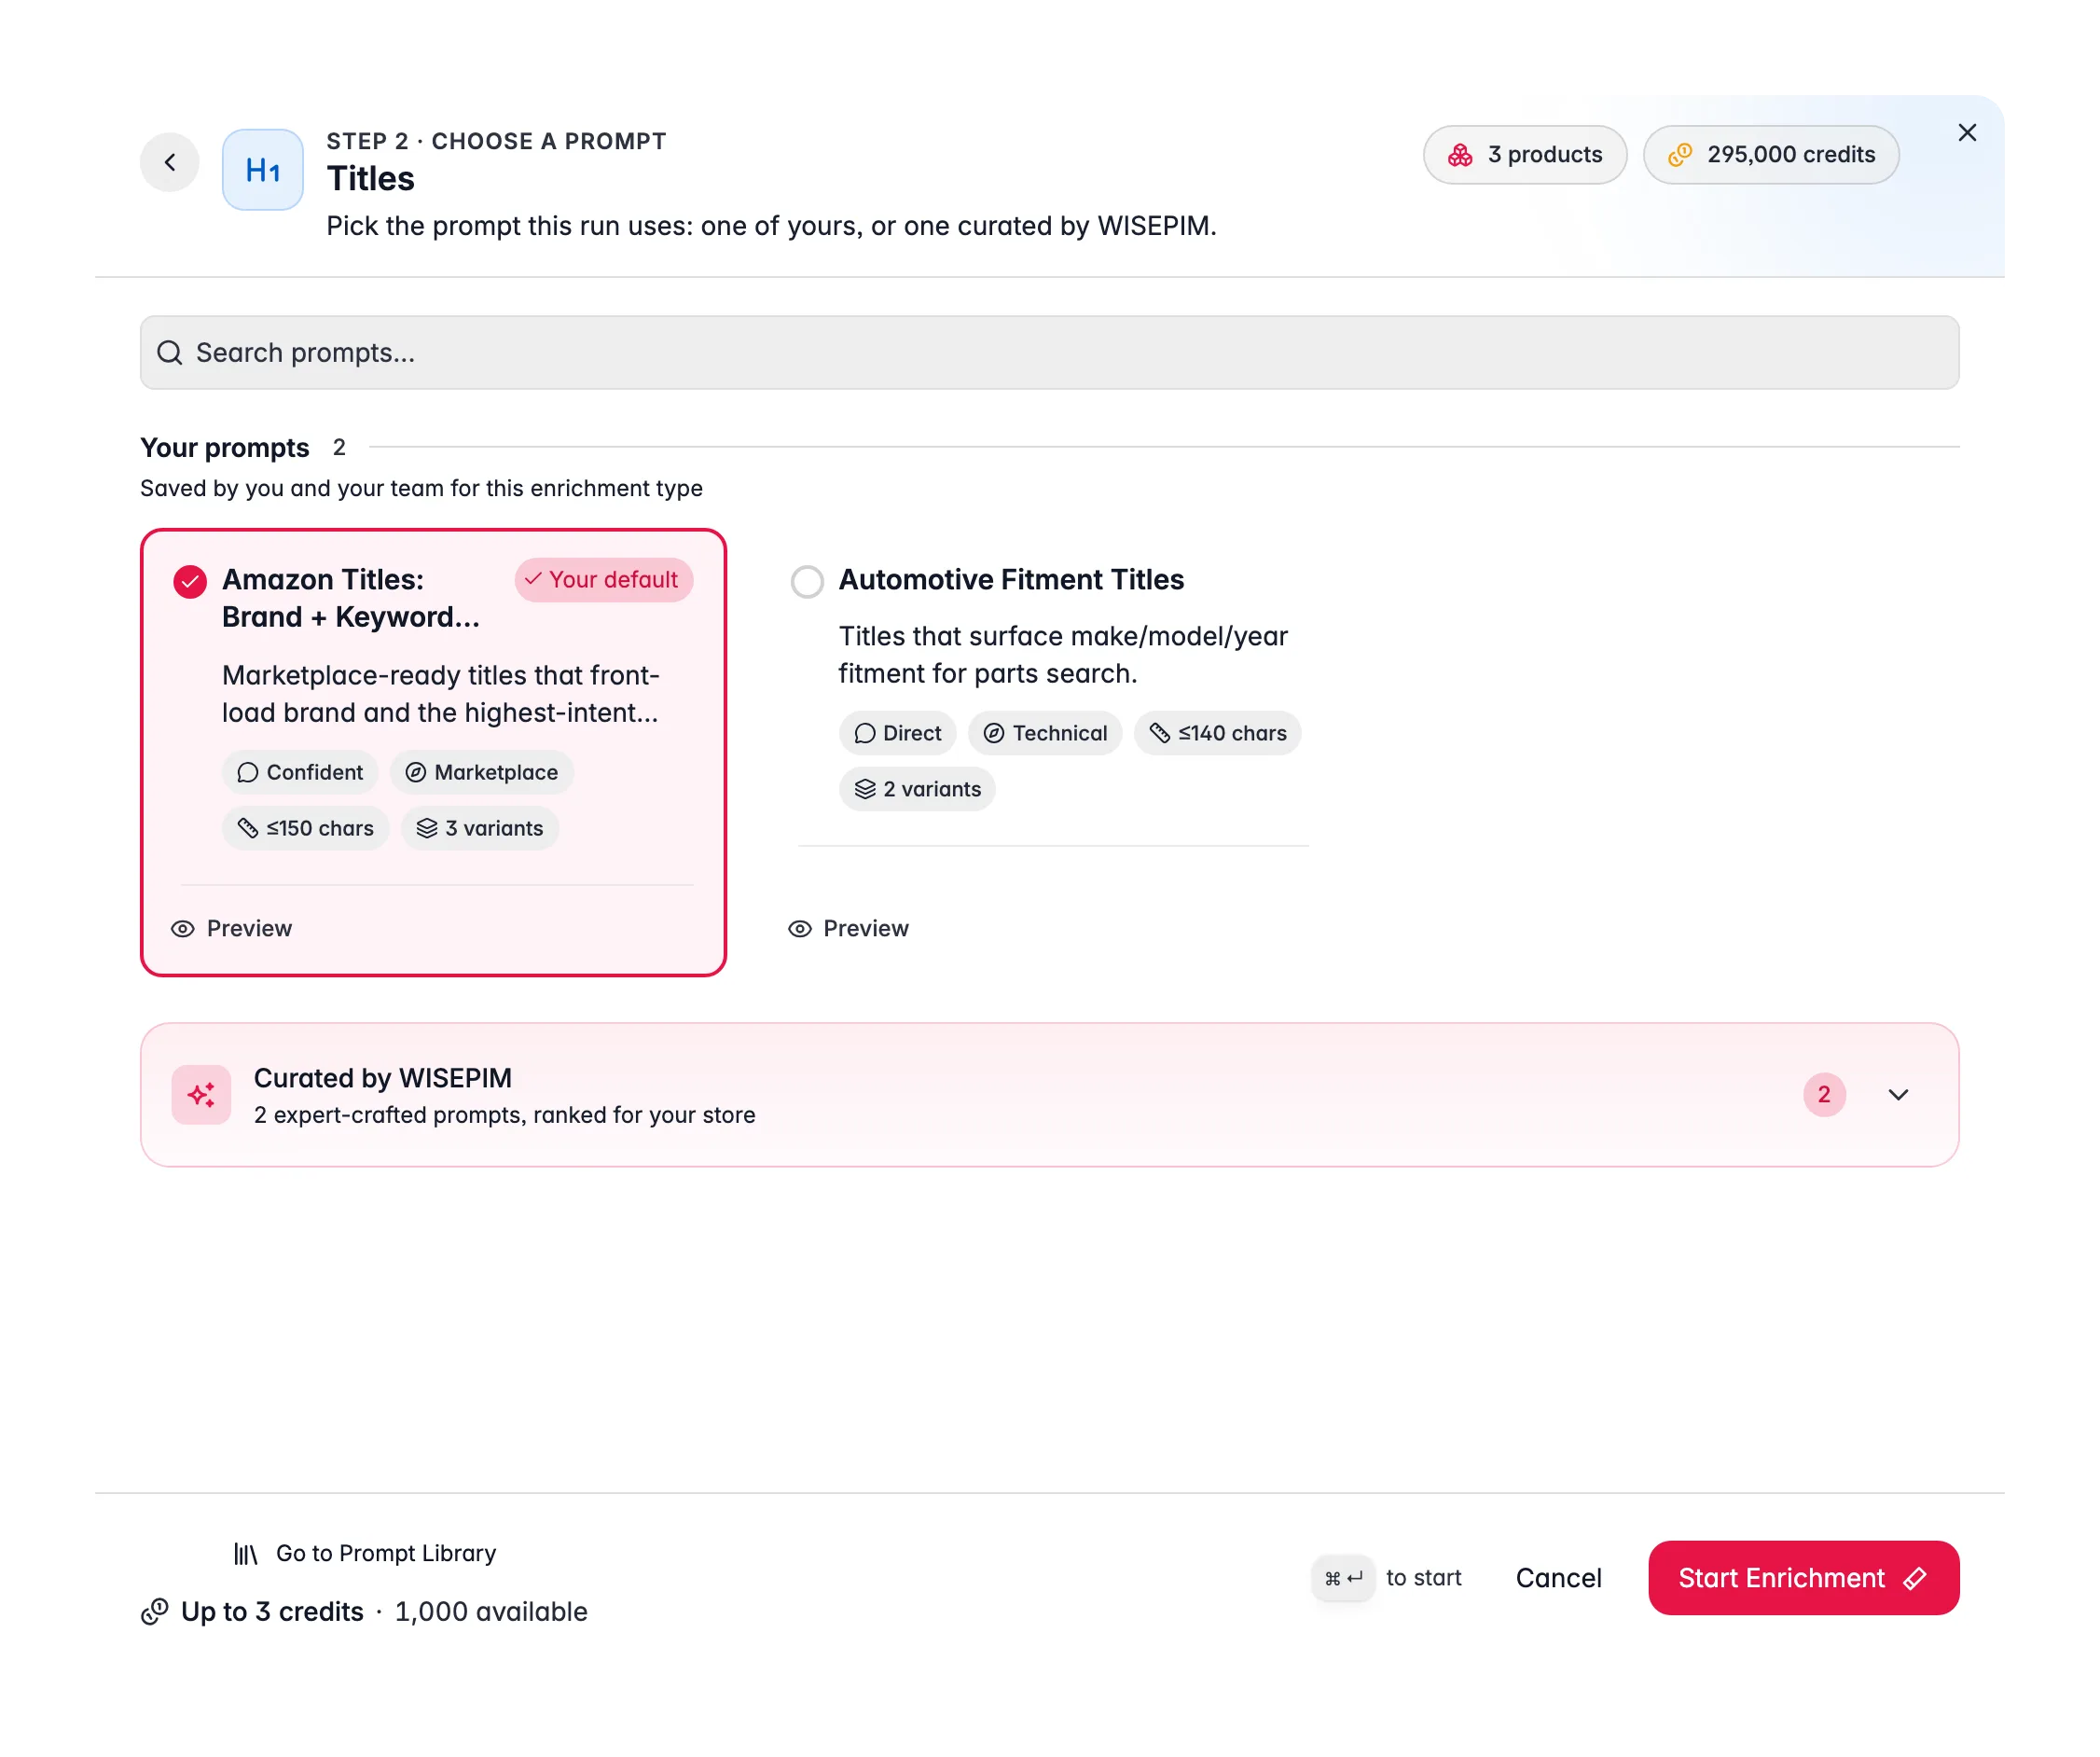This screenshot has width=2100, height=1757.
Task: Click the eye icon under Automotive Fitment Titles
Action: click(x=800, y=929)
